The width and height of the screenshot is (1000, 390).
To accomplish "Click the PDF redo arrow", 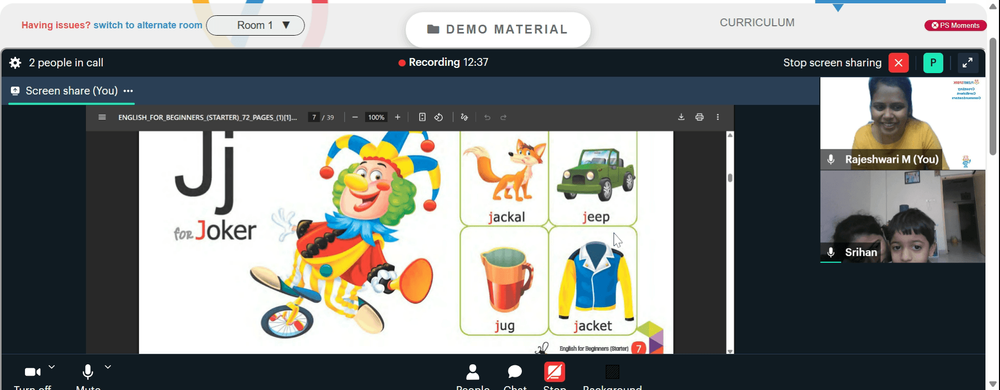I will pyautogui.click(x=503, y=117).
